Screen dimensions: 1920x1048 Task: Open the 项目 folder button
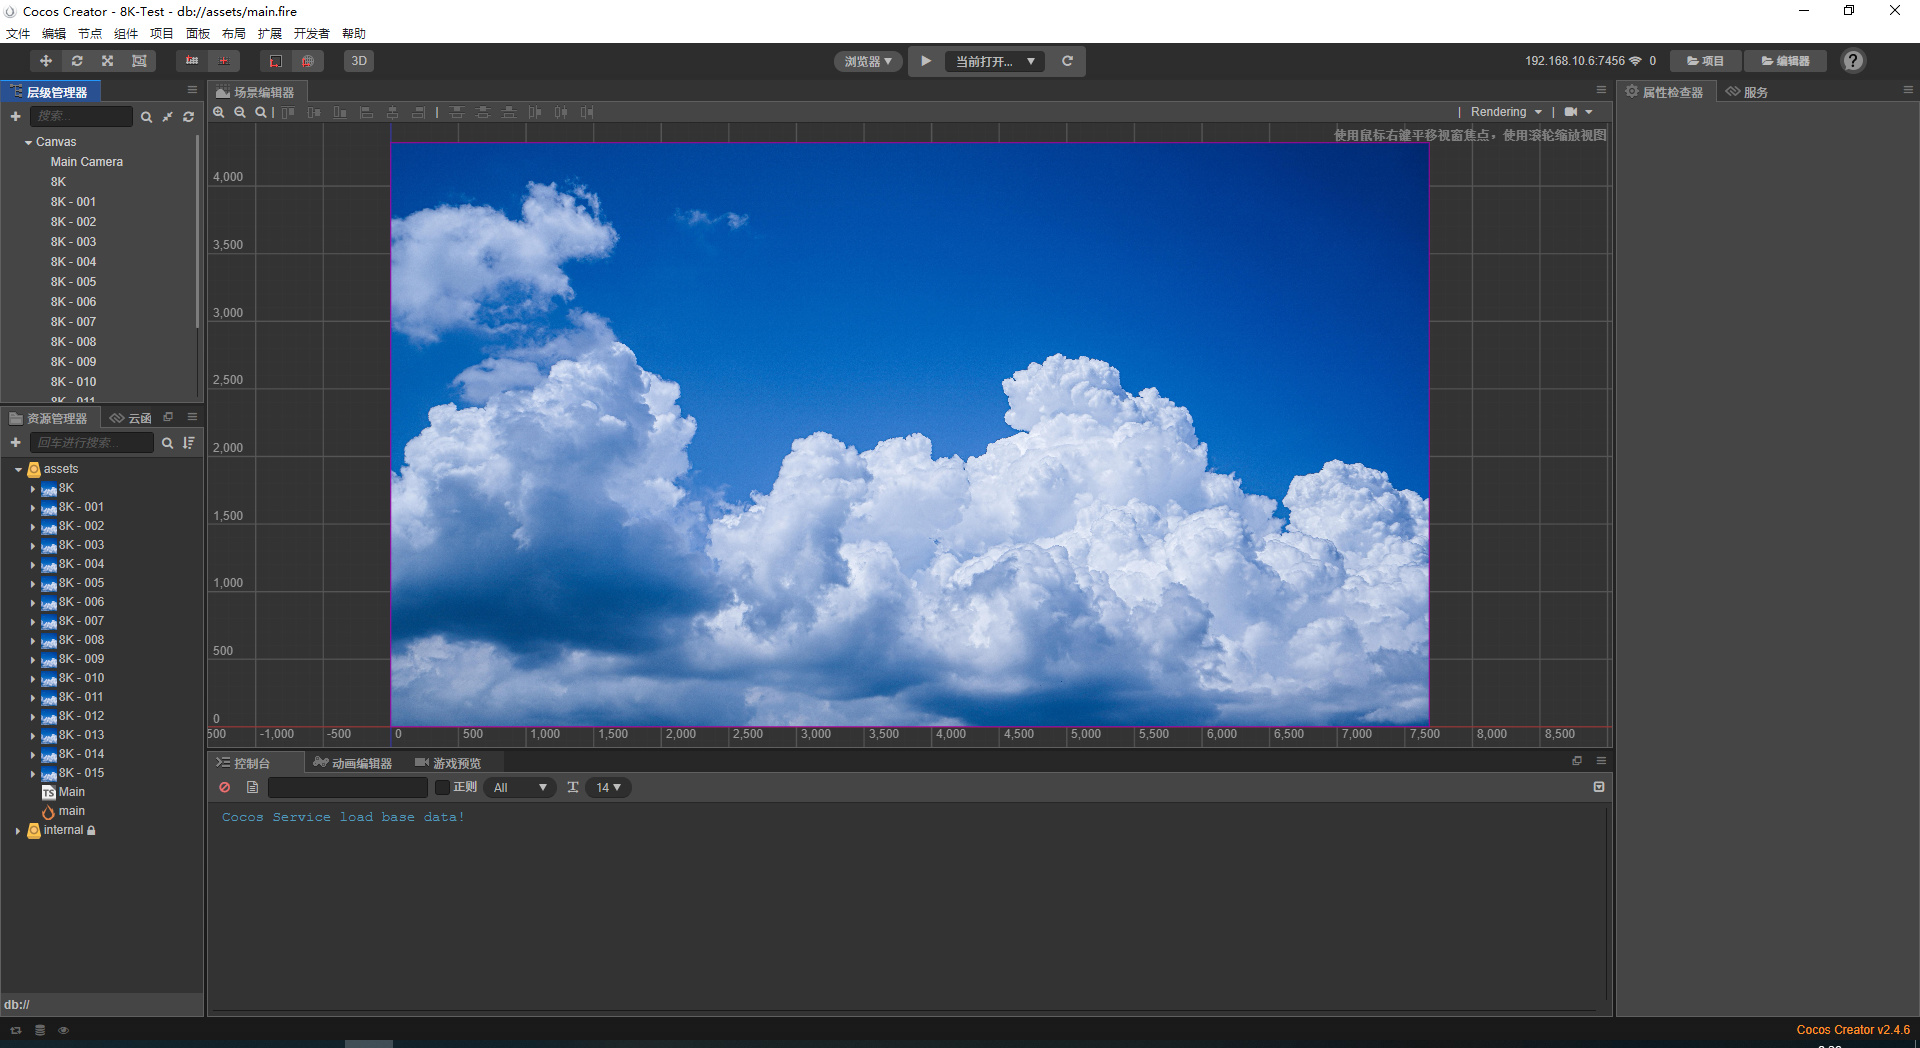point(1706,61)
